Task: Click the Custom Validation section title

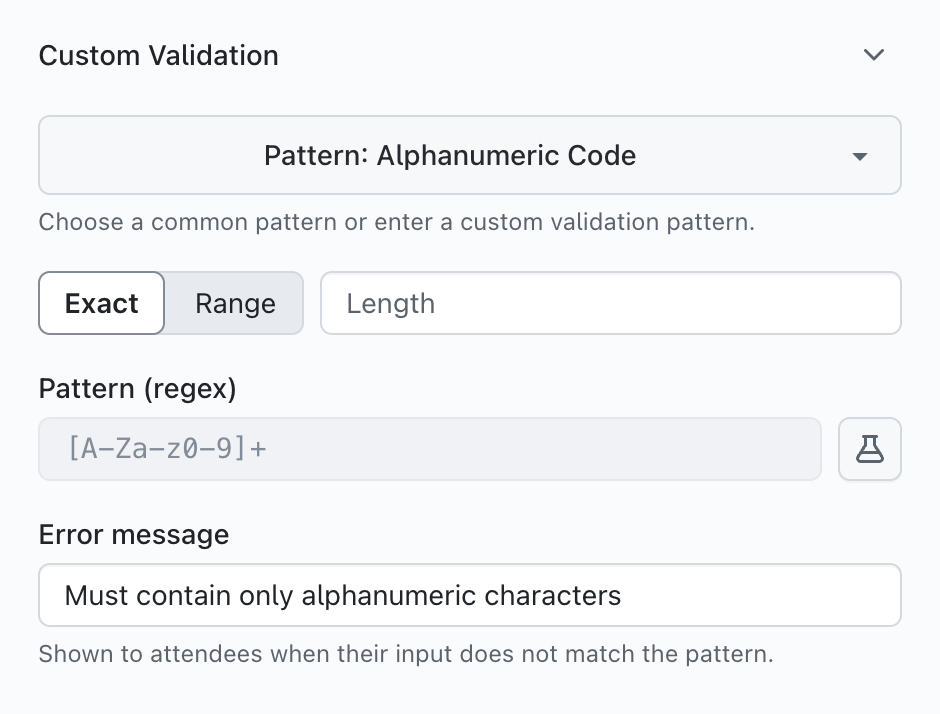Action: 158,55
